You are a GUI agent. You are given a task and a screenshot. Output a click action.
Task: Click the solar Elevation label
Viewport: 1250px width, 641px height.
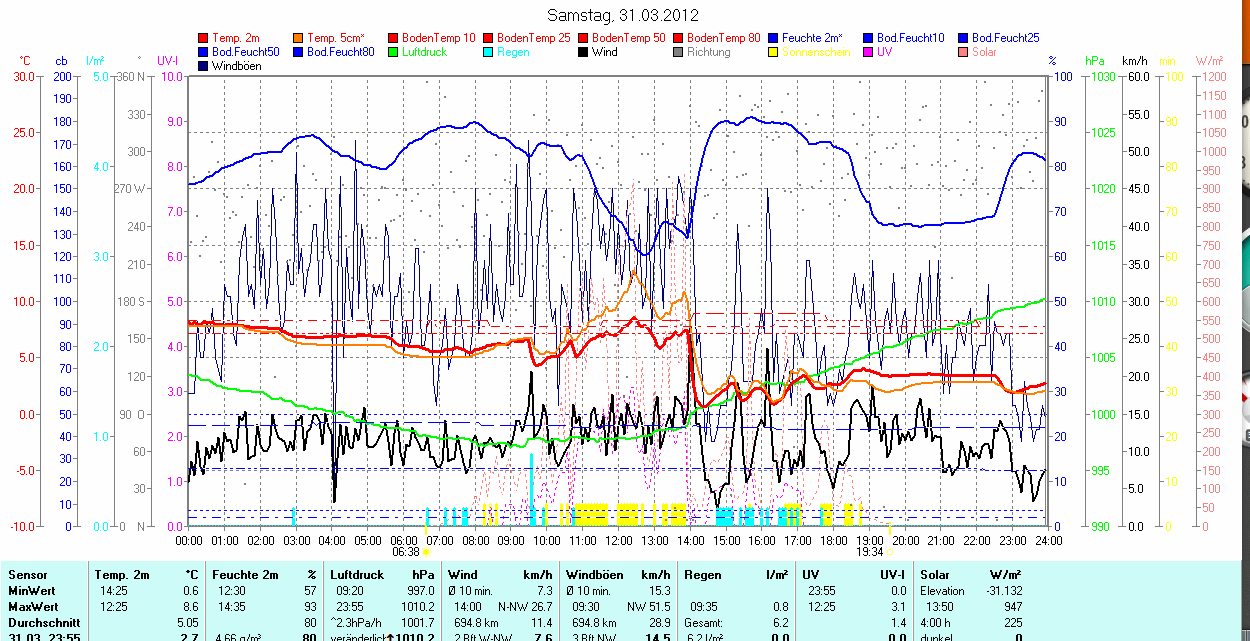click(x=943, y=591)
